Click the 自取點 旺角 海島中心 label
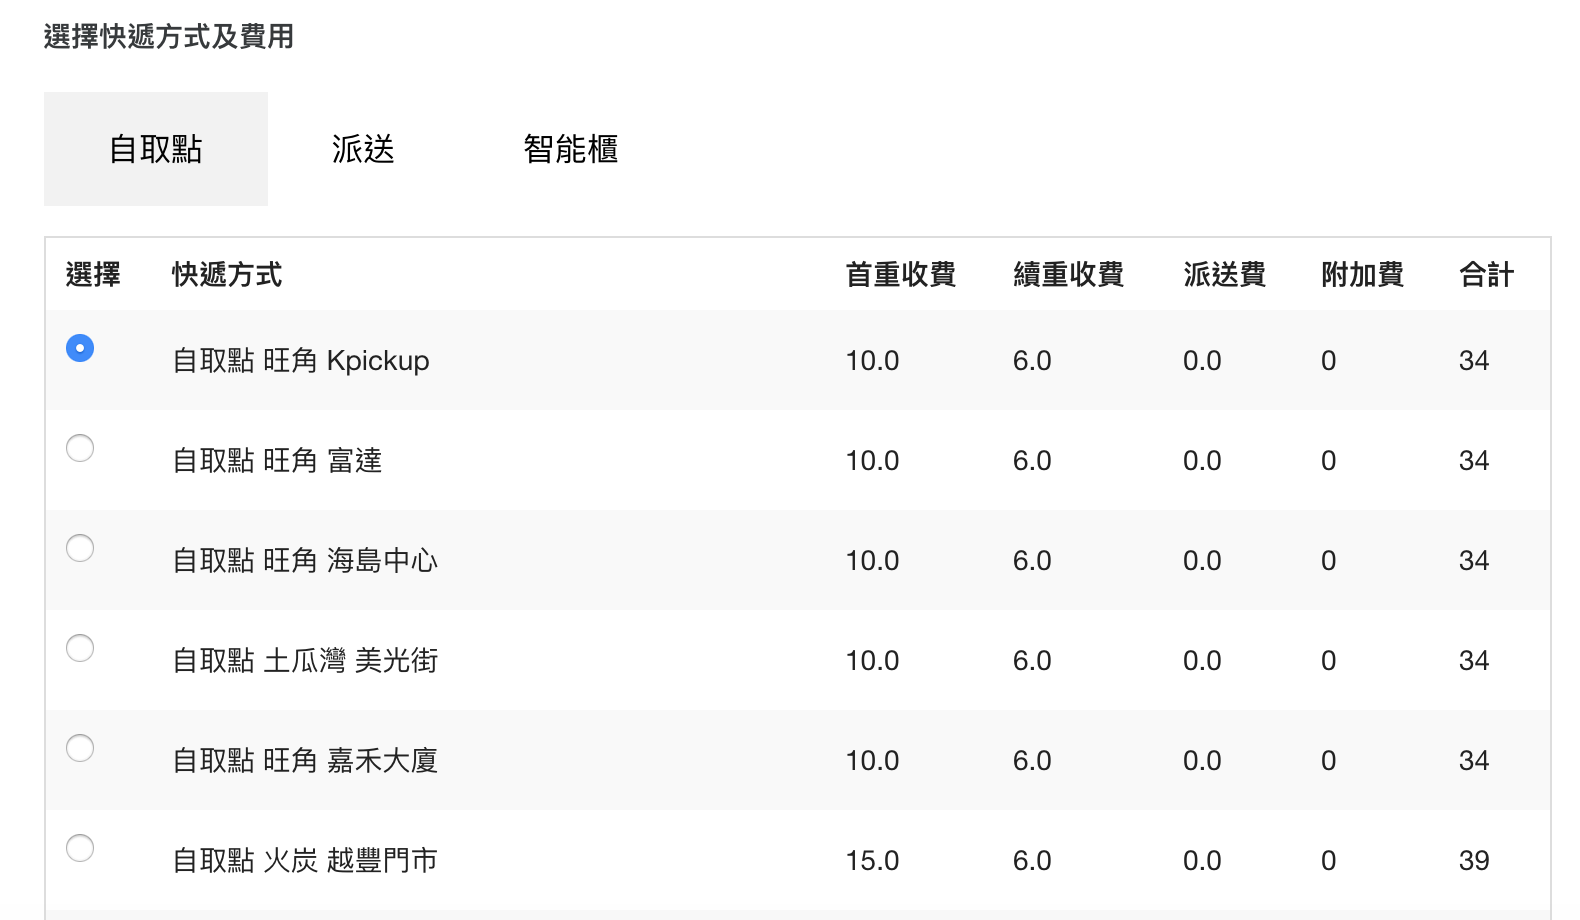Screen dimensions: 1580x920 click(305, 561)
